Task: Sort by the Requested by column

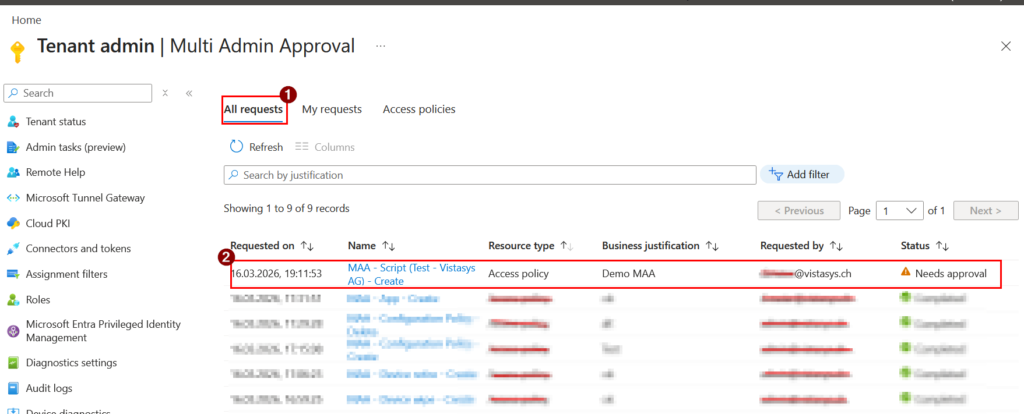Action: (837, 246)
